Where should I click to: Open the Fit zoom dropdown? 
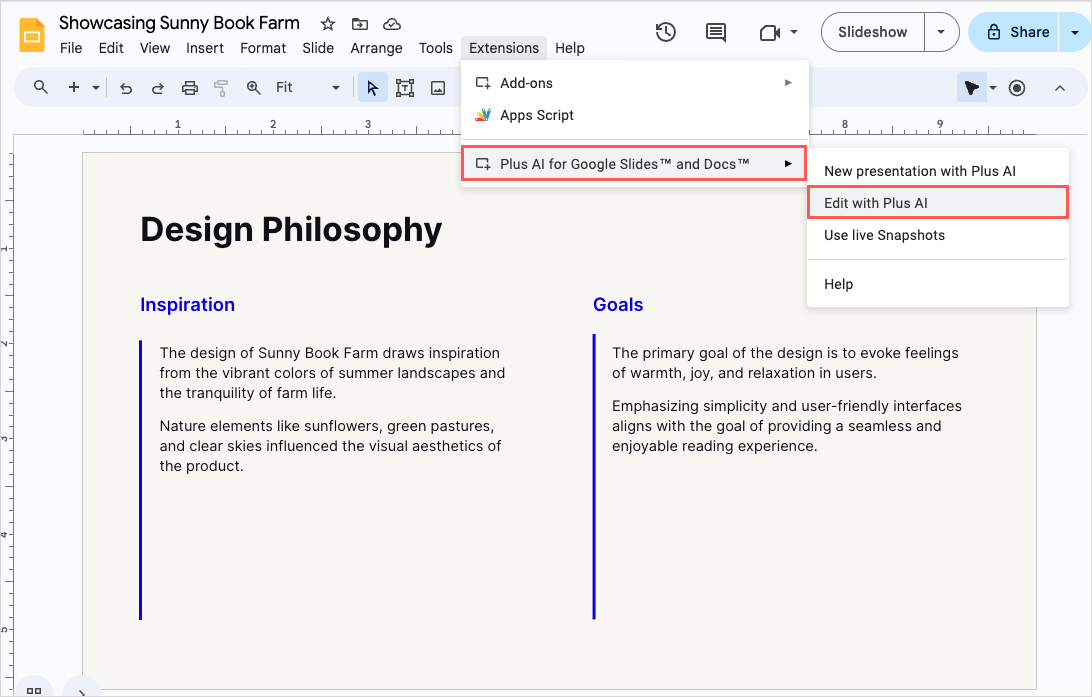pyautogui.click(x=307, y=88)
